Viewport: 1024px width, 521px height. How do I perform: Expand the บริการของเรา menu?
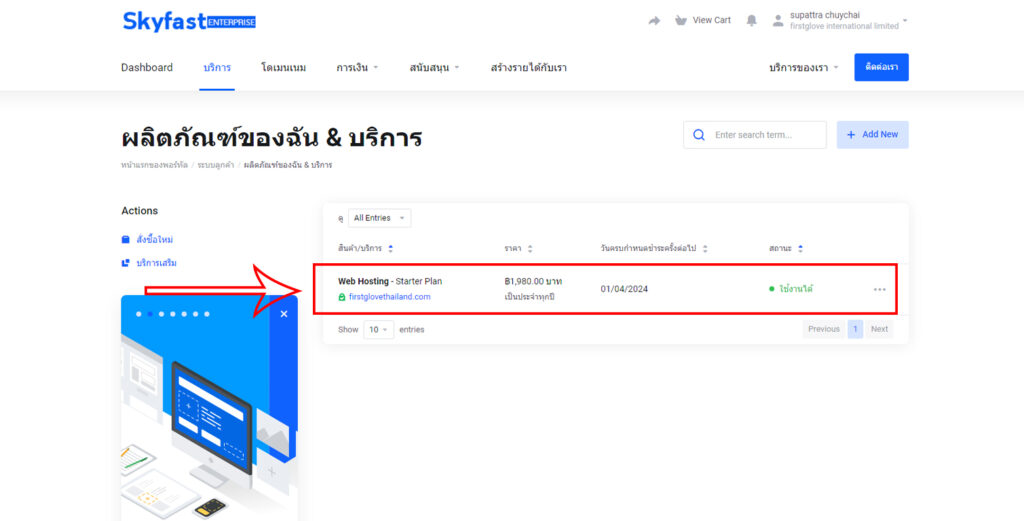[804, 67]
